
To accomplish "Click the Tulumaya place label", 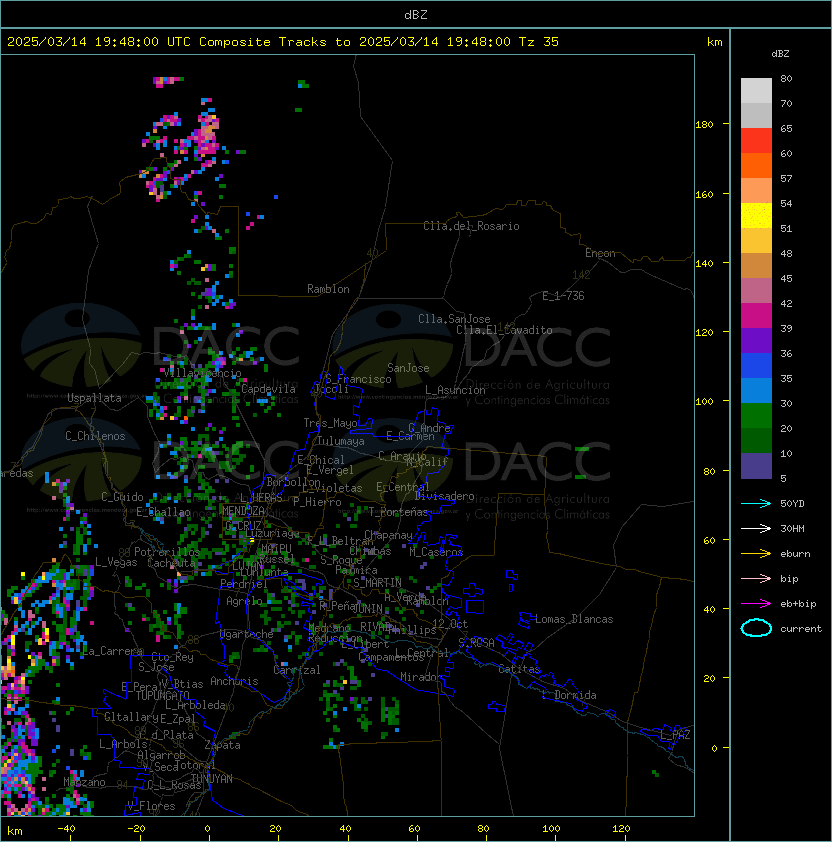I will 341,441.
